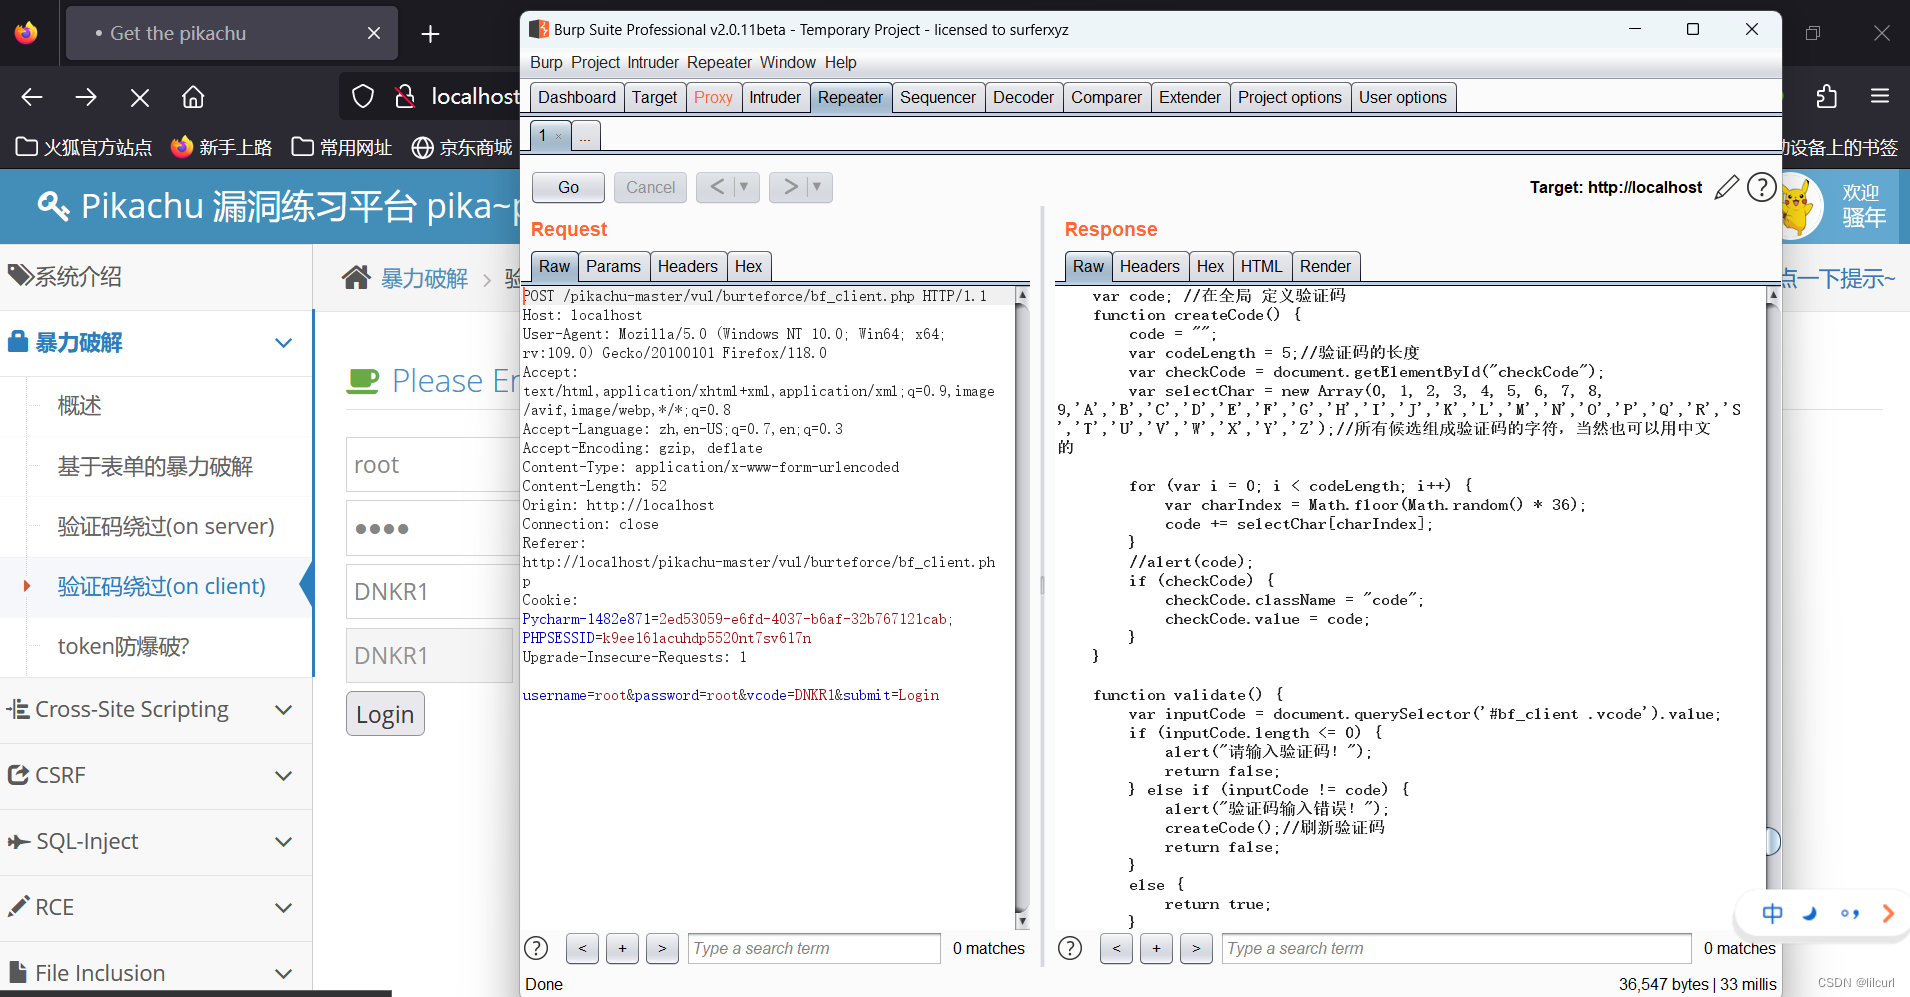Image resolution: width=1910 pixels, height=997 pixels.
Task: Click IME Chinese mode indicator icon
Action: [x=1772, y=913]
